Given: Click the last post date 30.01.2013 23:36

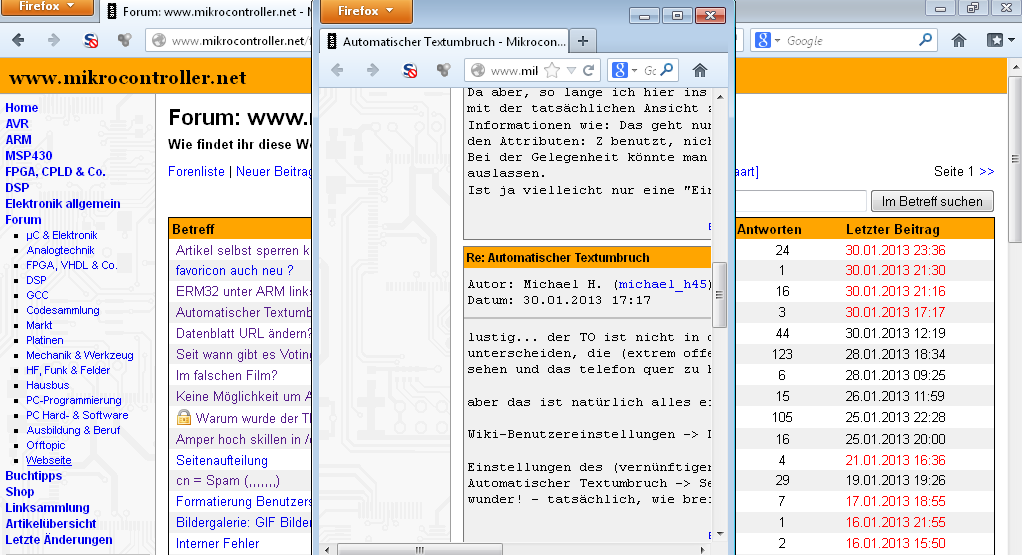Looking at the screenshot, I should pyautogui.click(x=895, y=250).
